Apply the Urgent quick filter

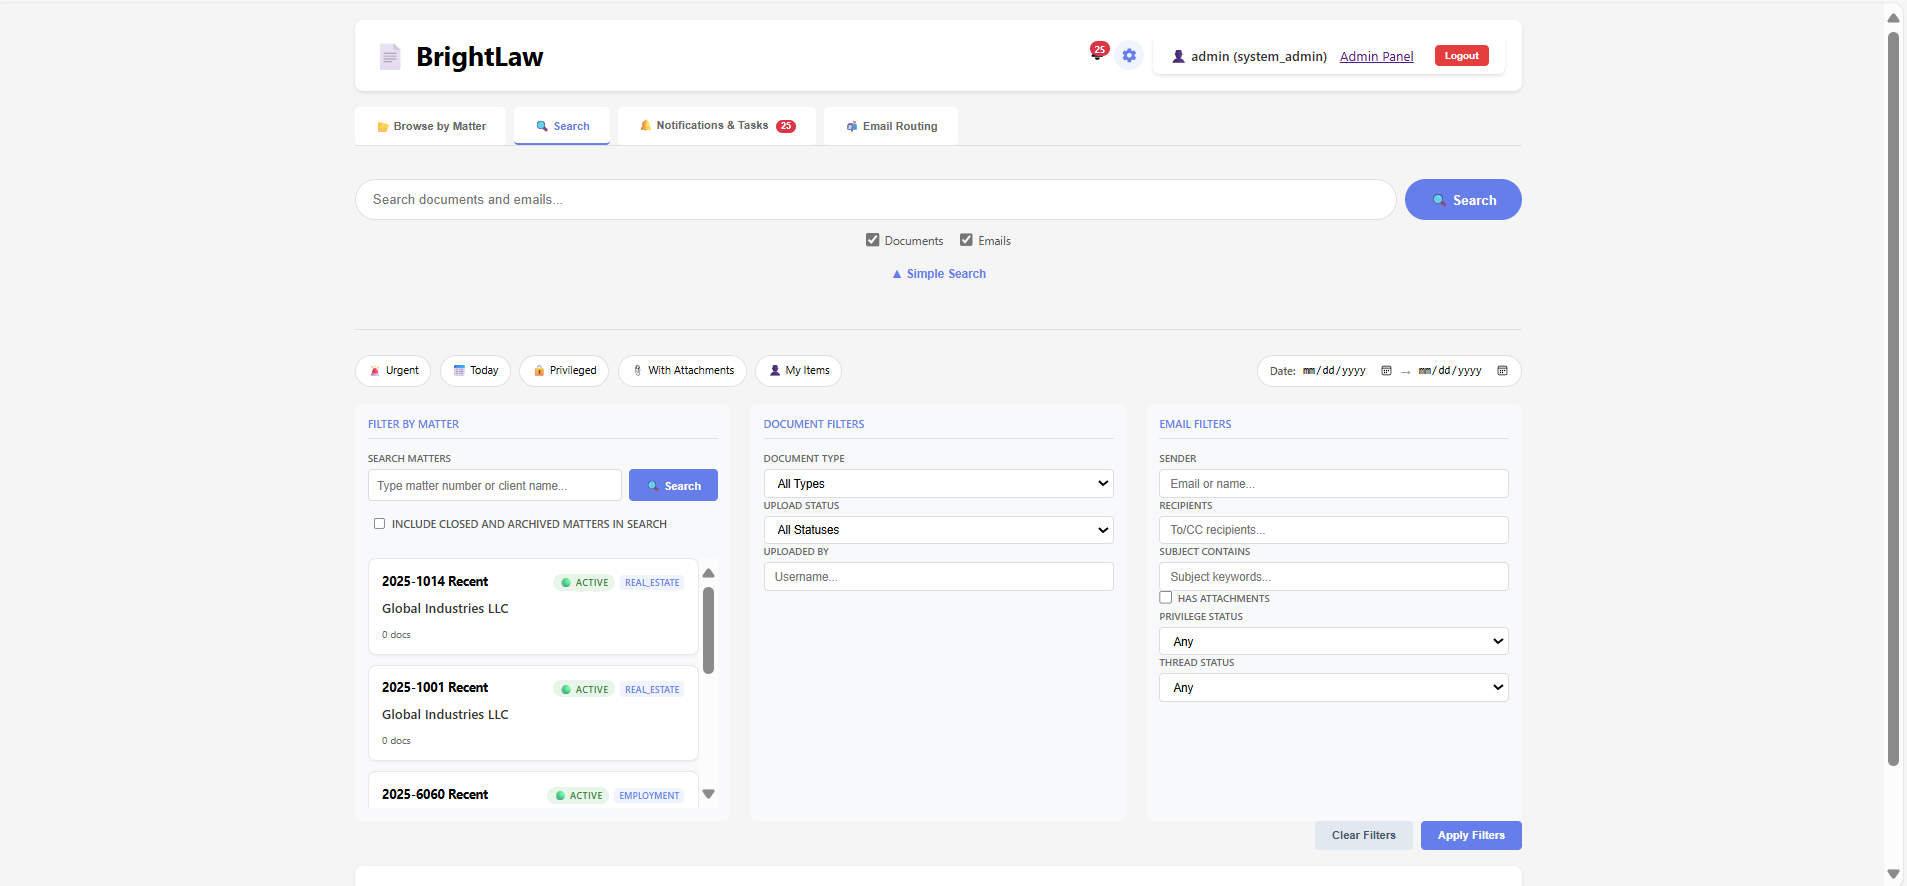coord(393,371)
